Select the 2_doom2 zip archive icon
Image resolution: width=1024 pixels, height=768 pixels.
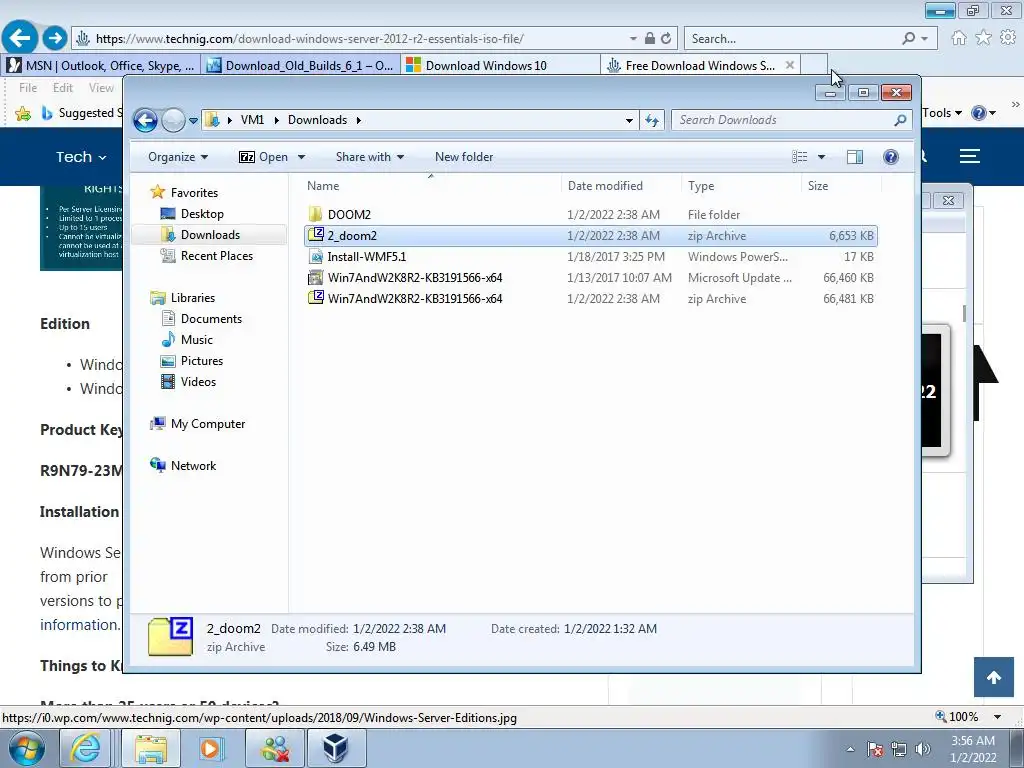(x=315, y=235)
